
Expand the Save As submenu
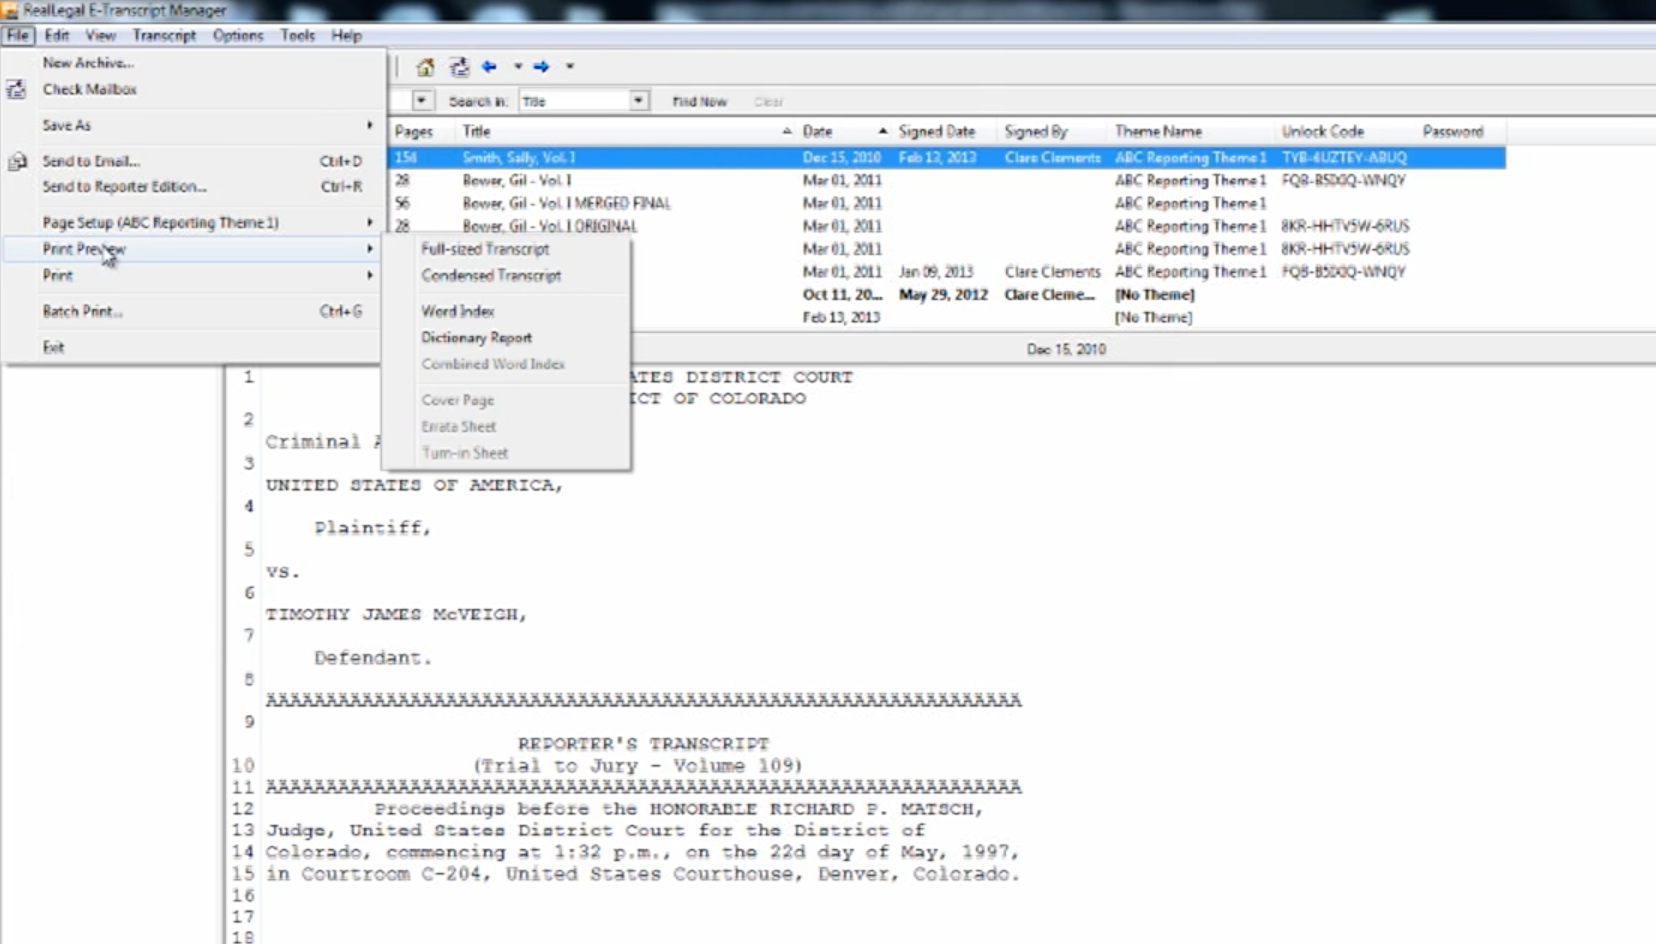click(66, 126)
